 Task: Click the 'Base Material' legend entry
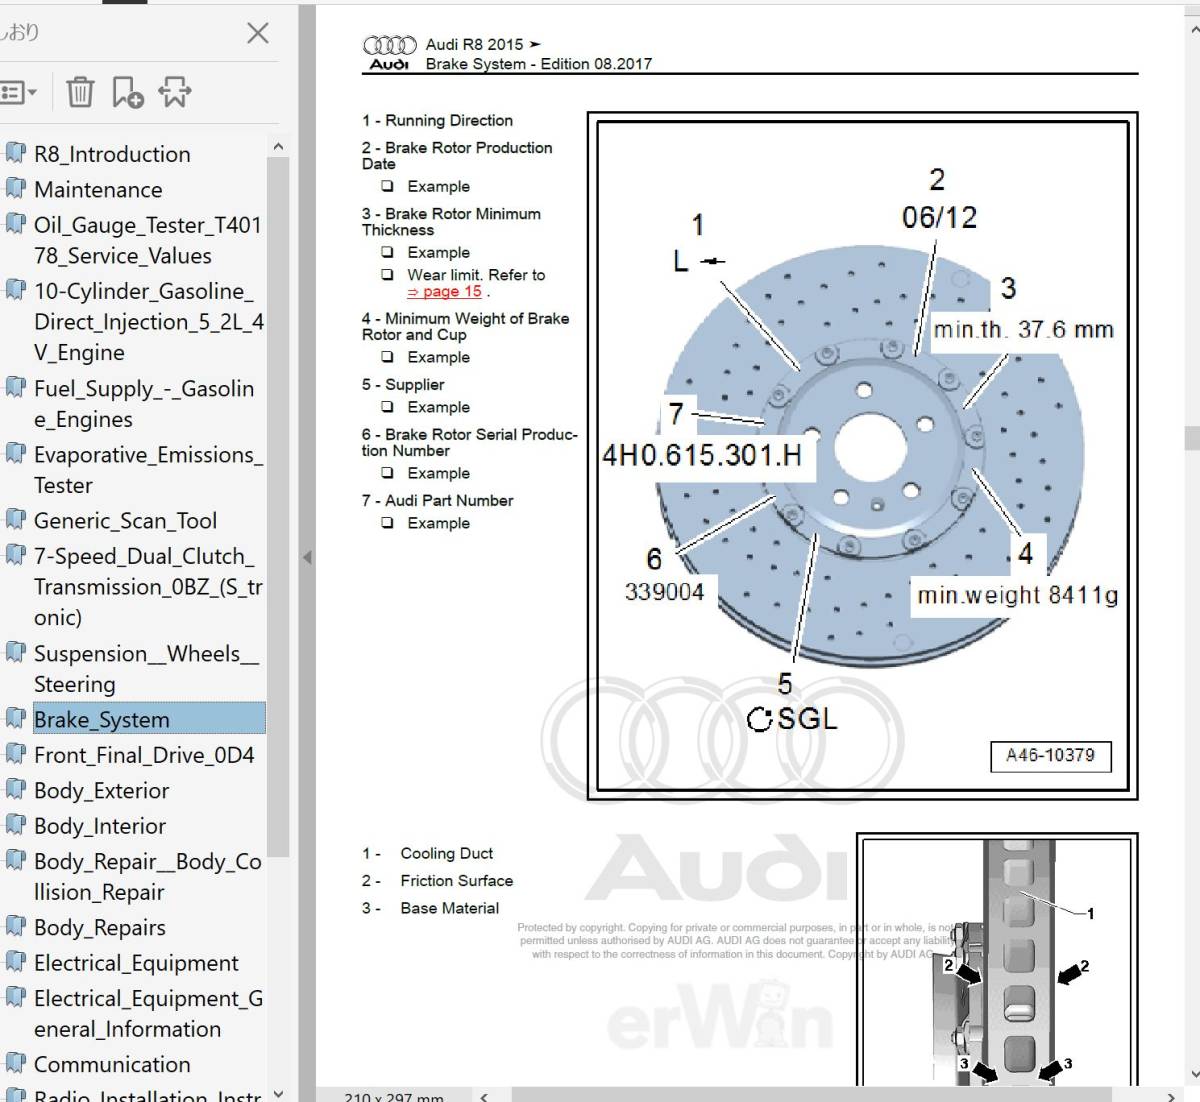(x=450, y=908)
